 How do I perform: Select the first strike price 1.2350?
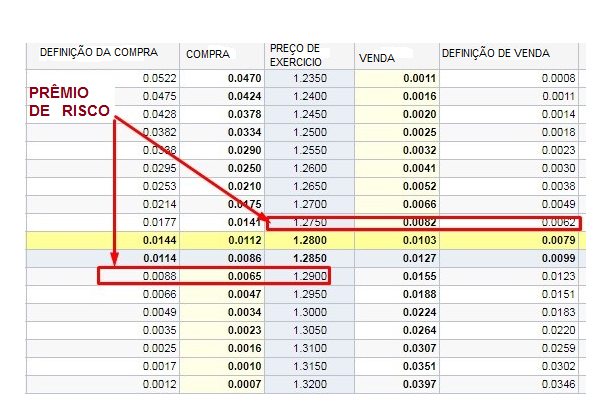(308, 78)
